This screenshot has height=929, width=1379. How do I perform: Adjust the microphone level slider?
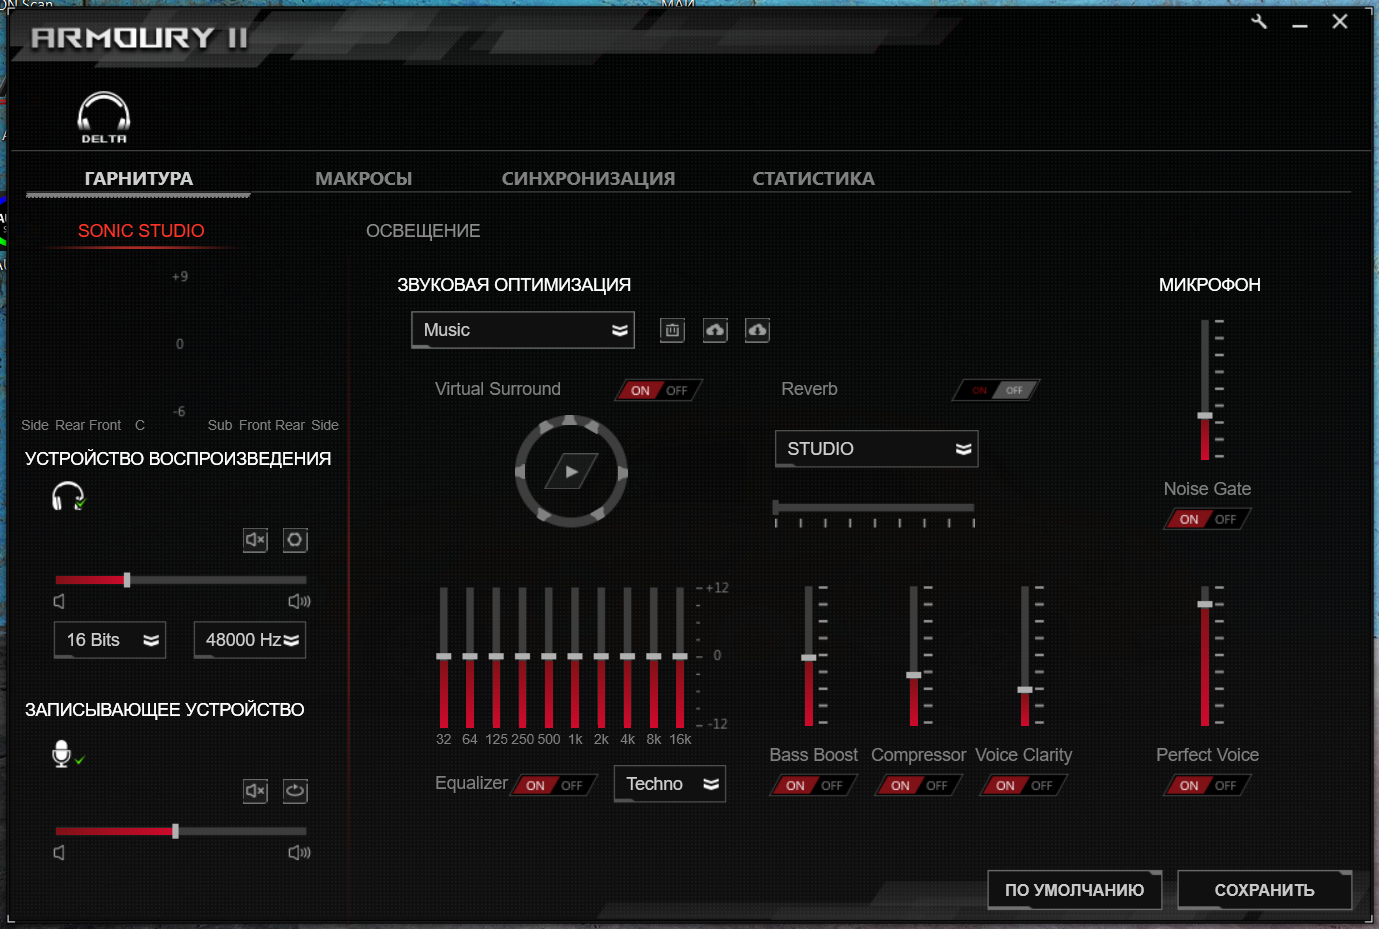point(1205,390)
